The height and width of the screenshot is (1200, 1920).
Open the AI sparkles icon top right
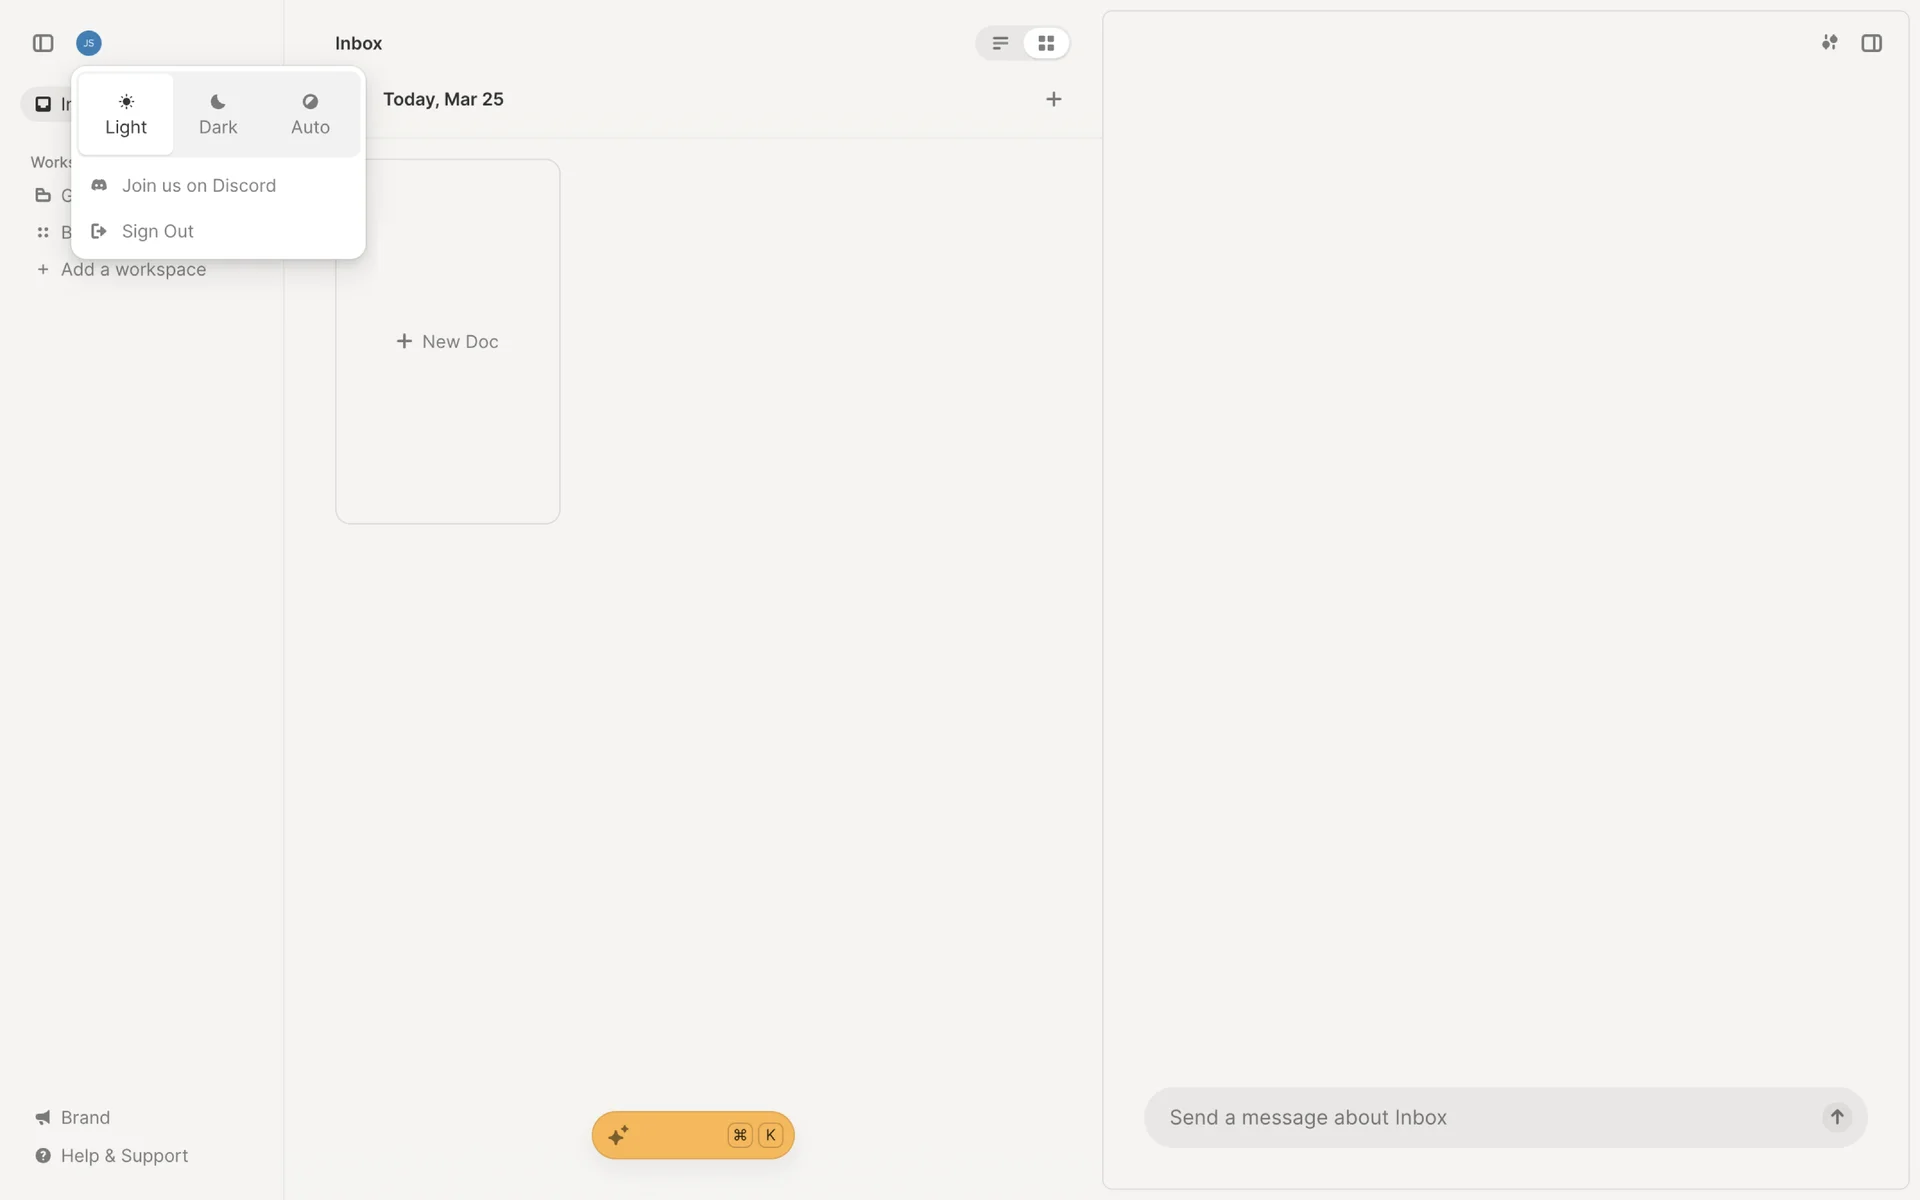point(1829,43)
